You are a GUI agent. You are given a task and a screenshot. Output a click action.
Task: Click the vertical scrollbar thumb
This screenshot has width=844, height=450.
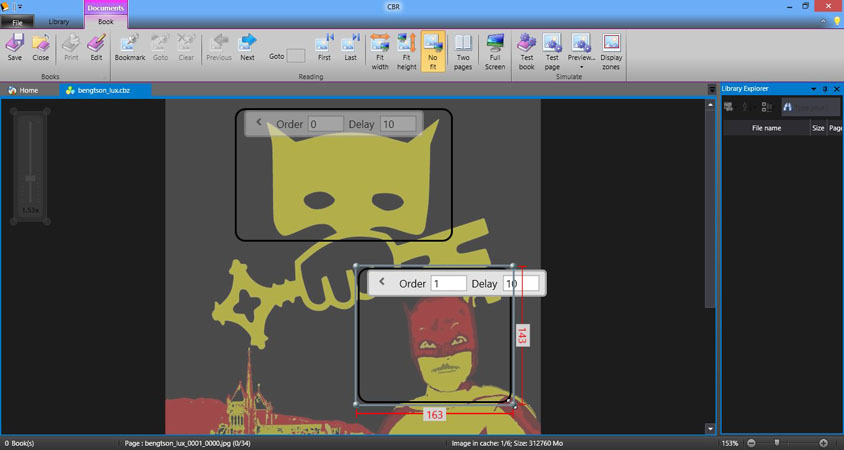pyautogui.click(x=710, y=209)
